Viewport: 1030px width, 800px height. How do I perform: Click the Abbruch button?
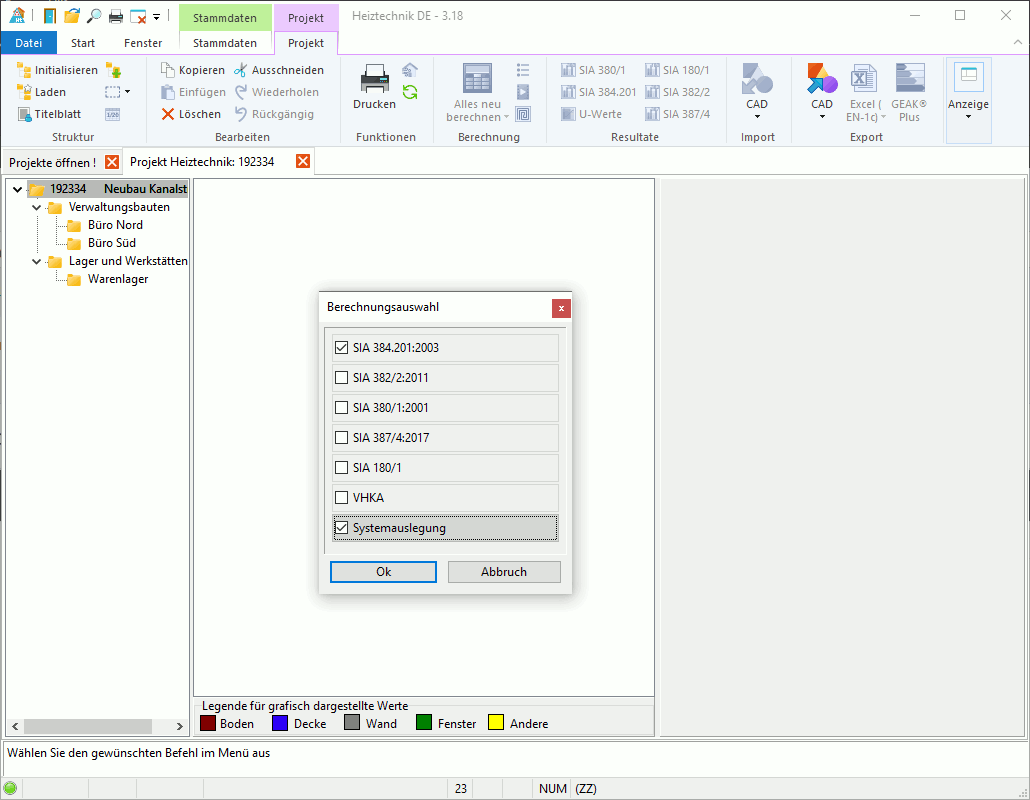[504, 572]
